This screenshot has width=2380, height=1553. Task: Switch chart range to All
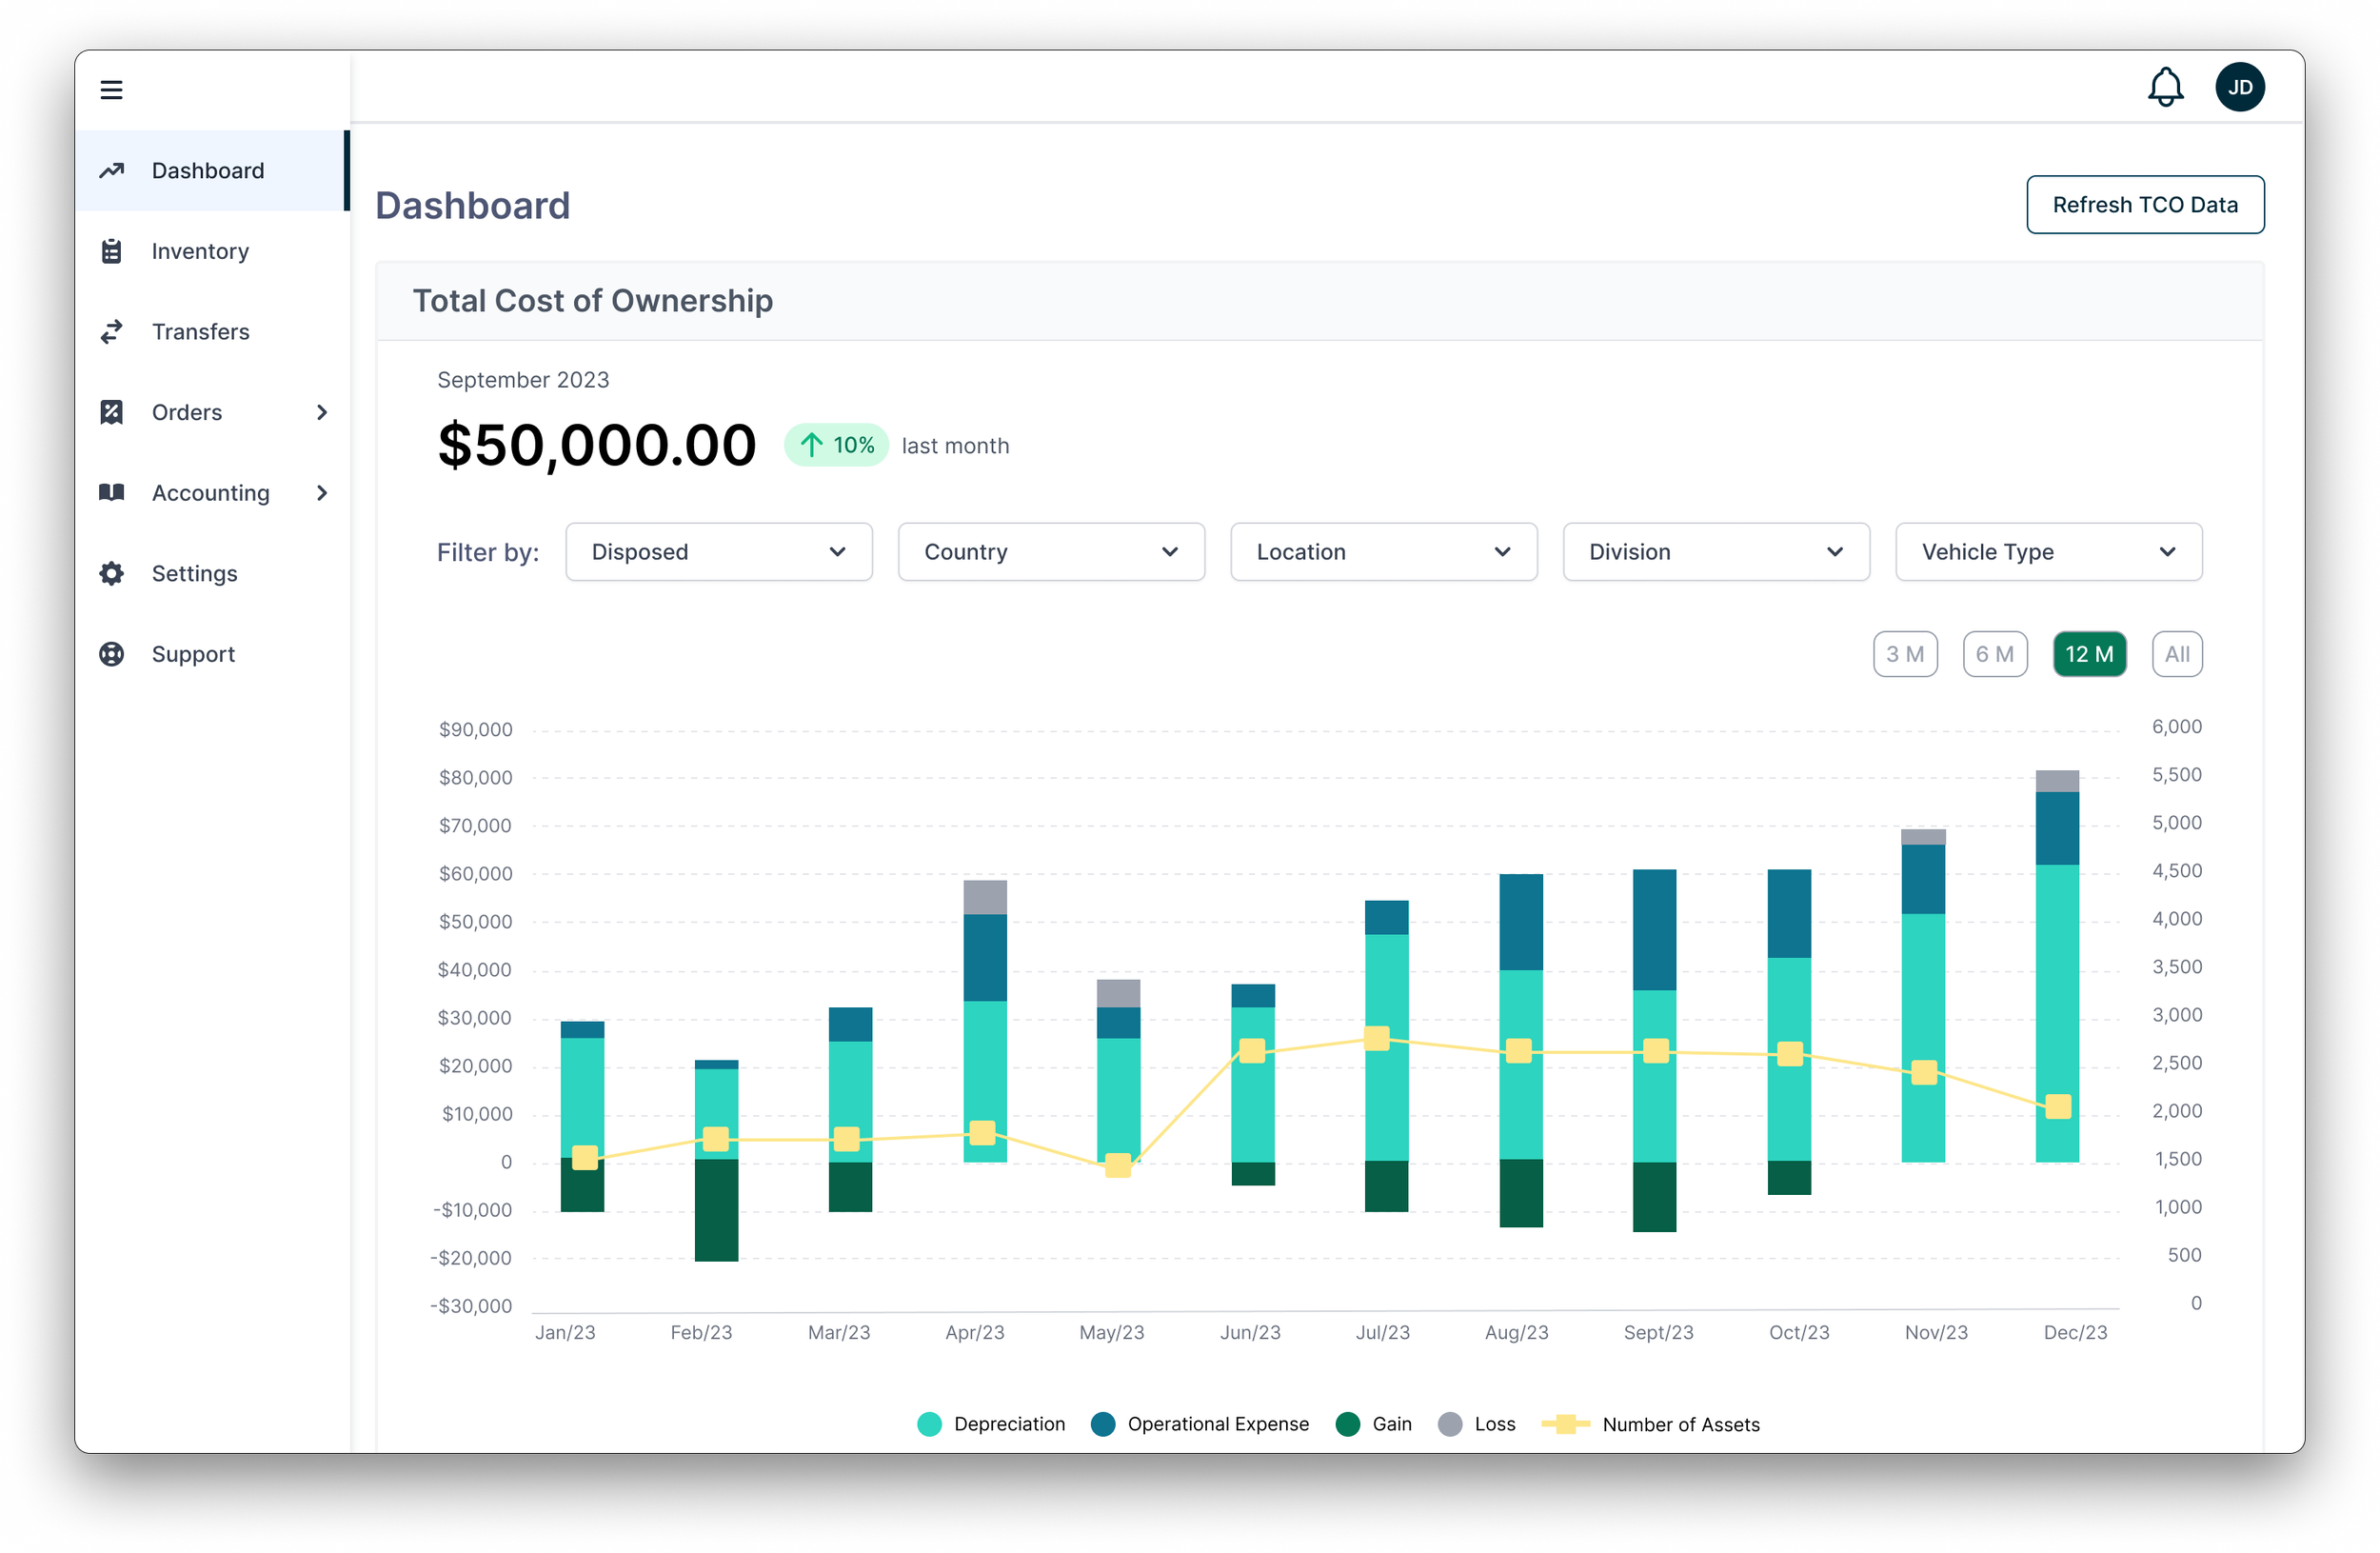2176,654
